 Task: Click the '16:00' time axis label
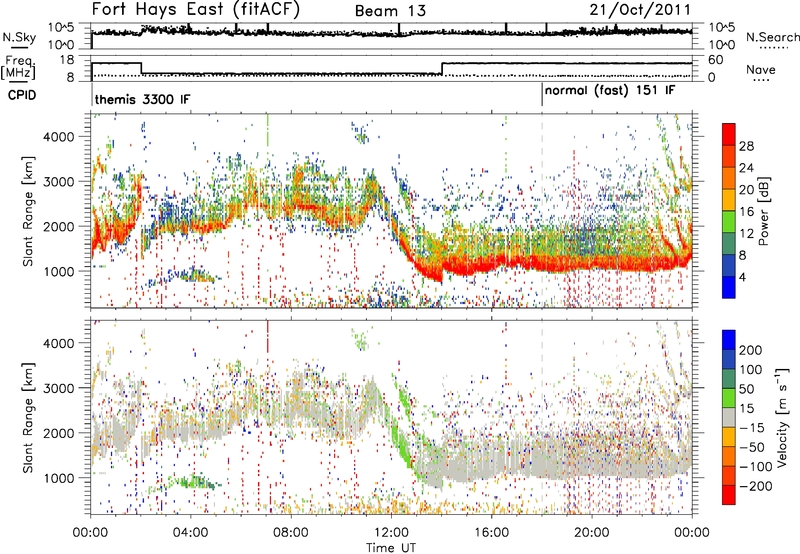(x=491, y=533)
